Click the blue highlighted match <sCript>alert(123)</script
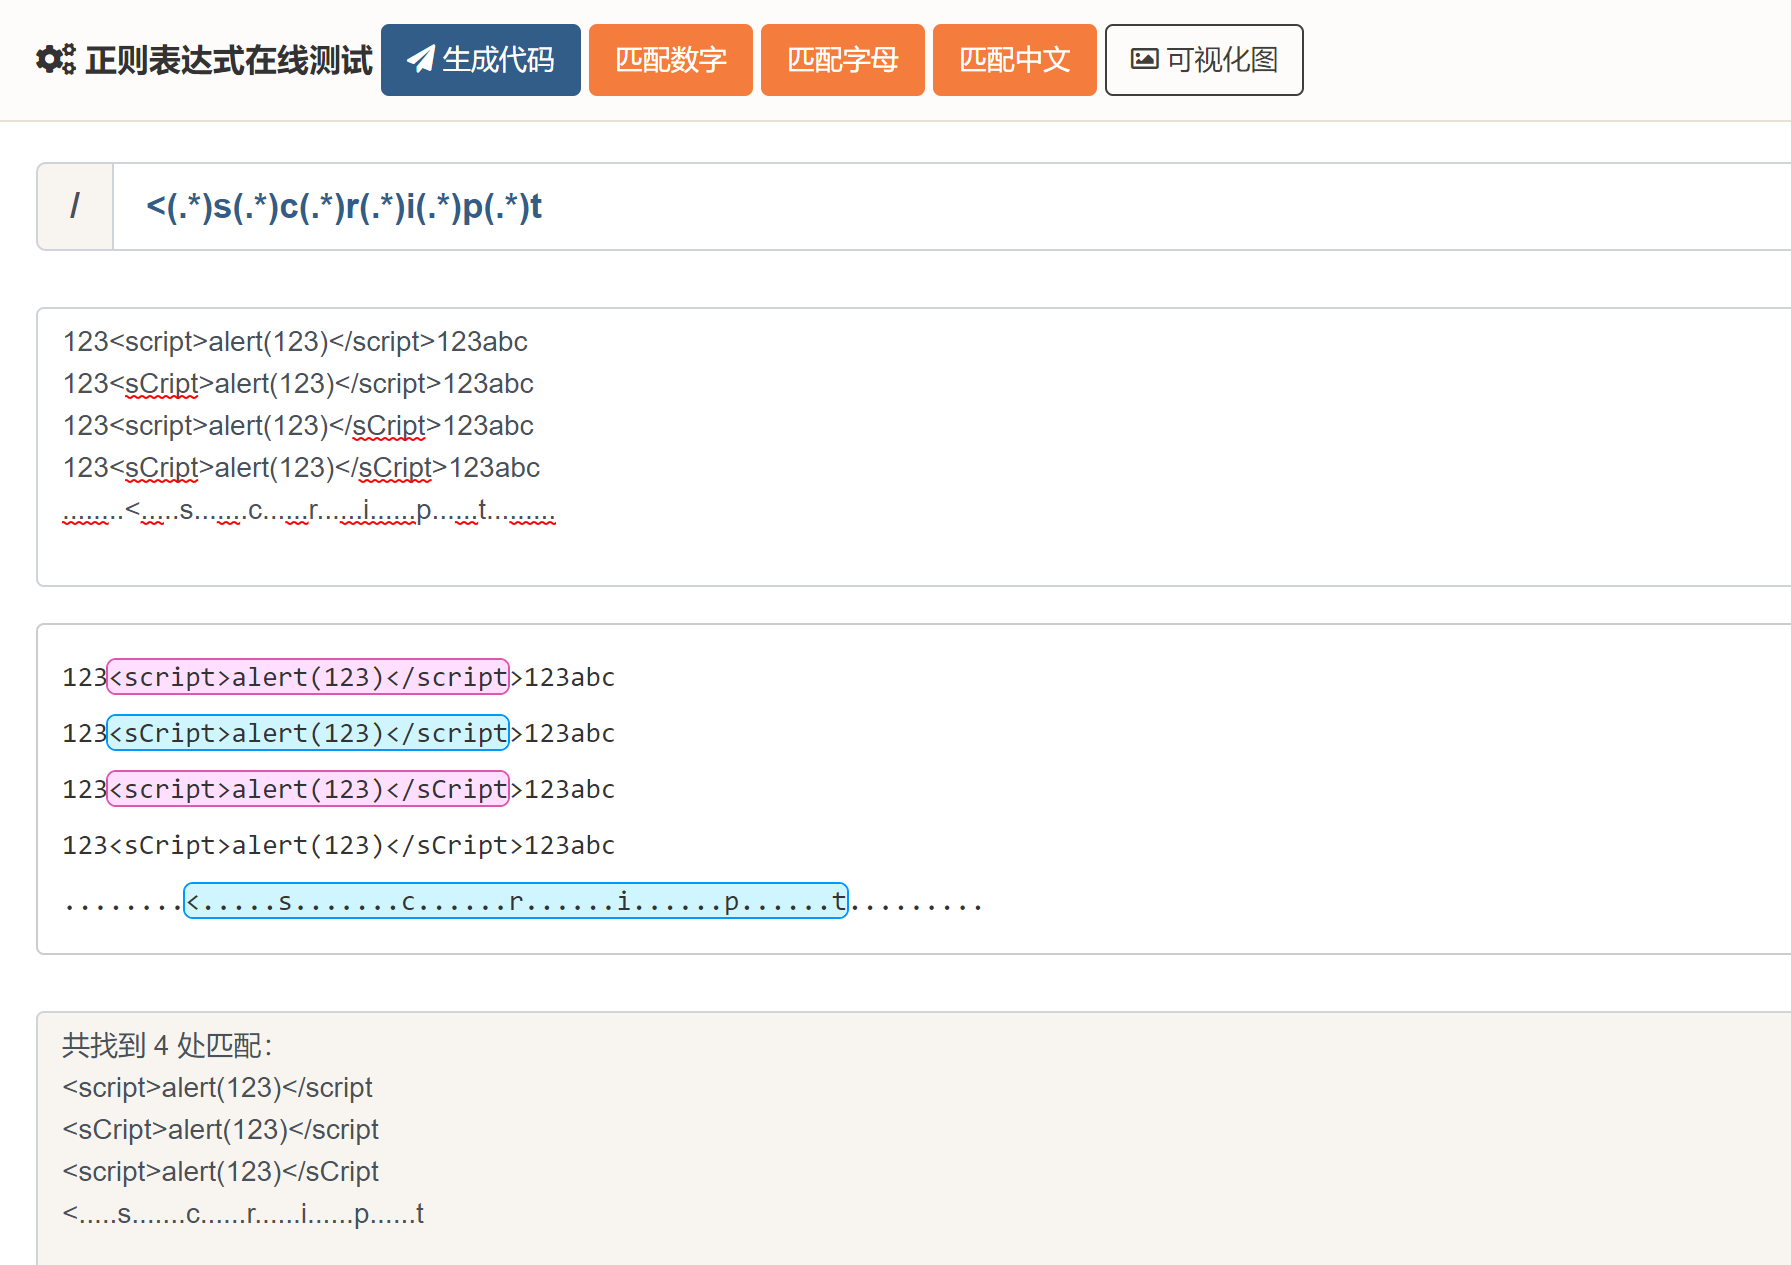 coord(308,733)
